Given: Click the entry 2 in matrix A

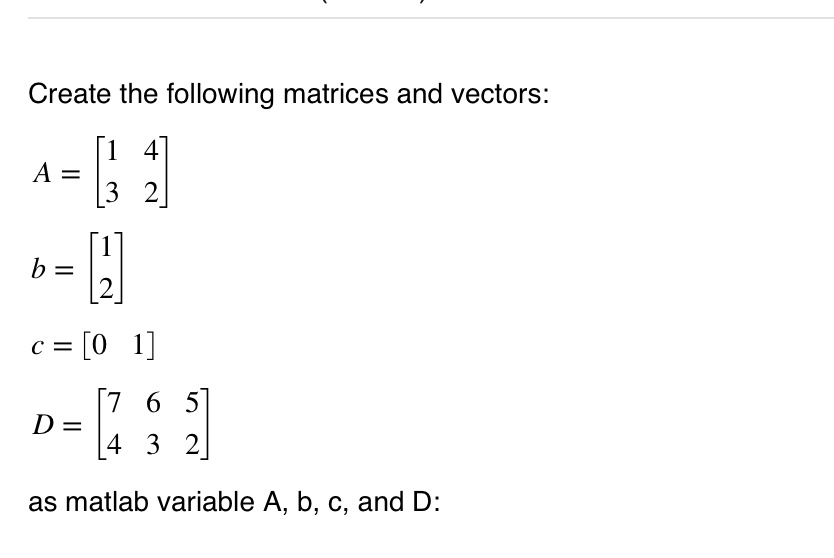Looking at the screenshot, I should [151, 193].
